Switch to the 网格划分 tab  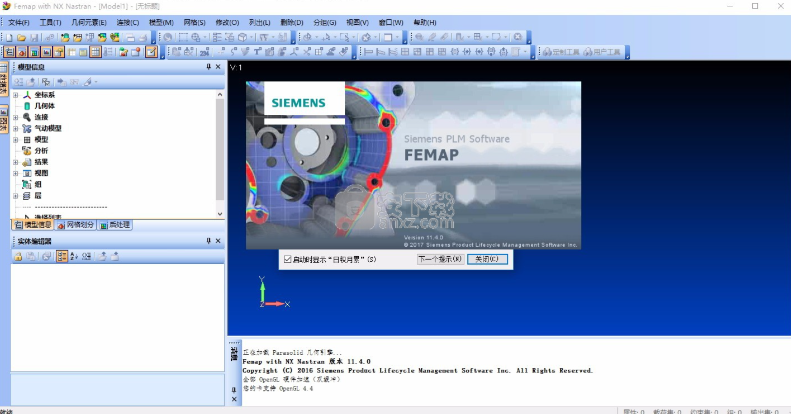75,225
